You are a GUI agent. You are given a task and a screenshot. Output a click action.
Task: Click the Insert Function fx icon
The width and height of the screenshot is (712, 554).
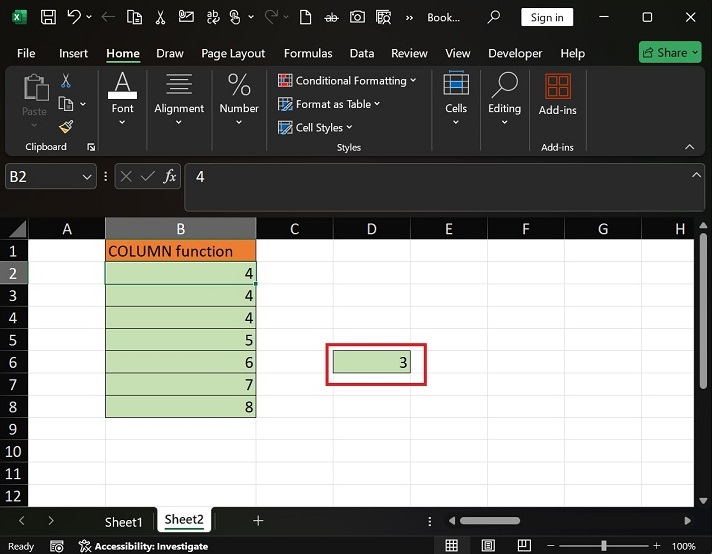(x=170, y=176)
